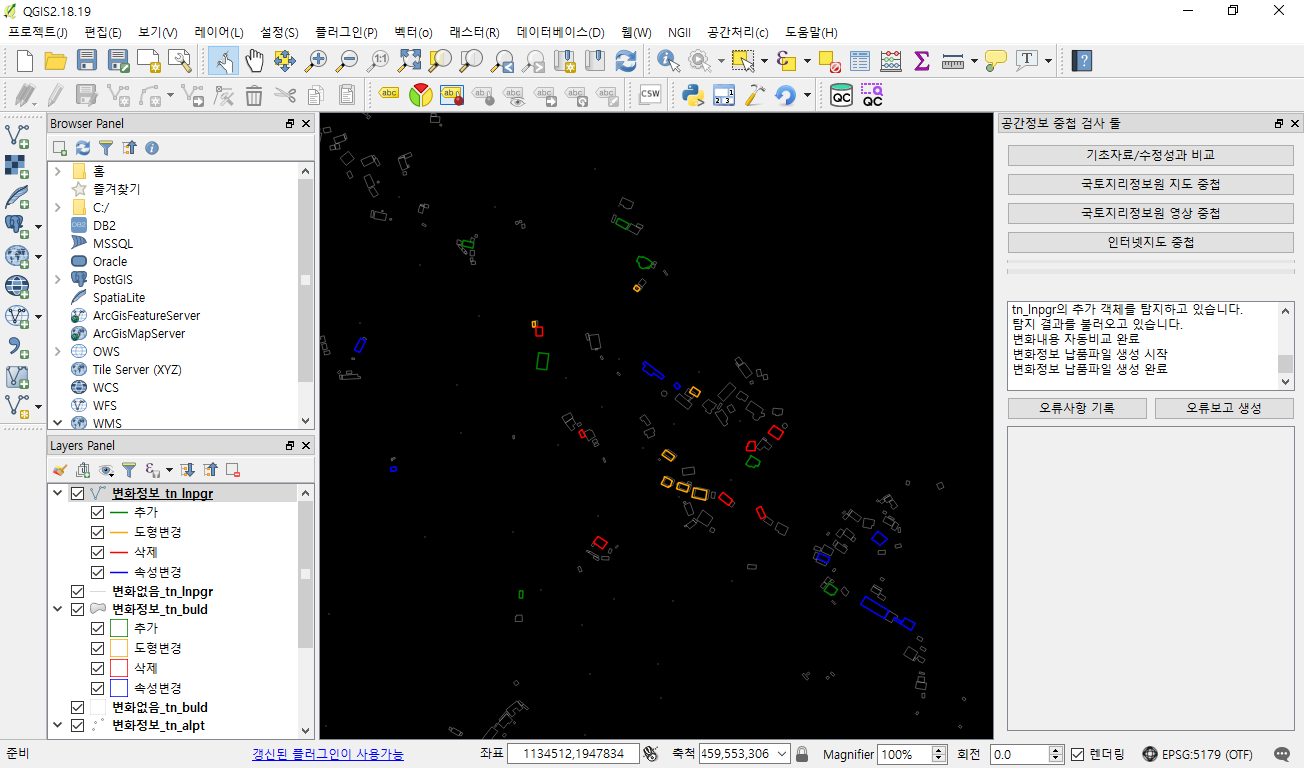Open the 래스터(R) menu
This screenshot has height=768, width=1304.
click(474, 32)
